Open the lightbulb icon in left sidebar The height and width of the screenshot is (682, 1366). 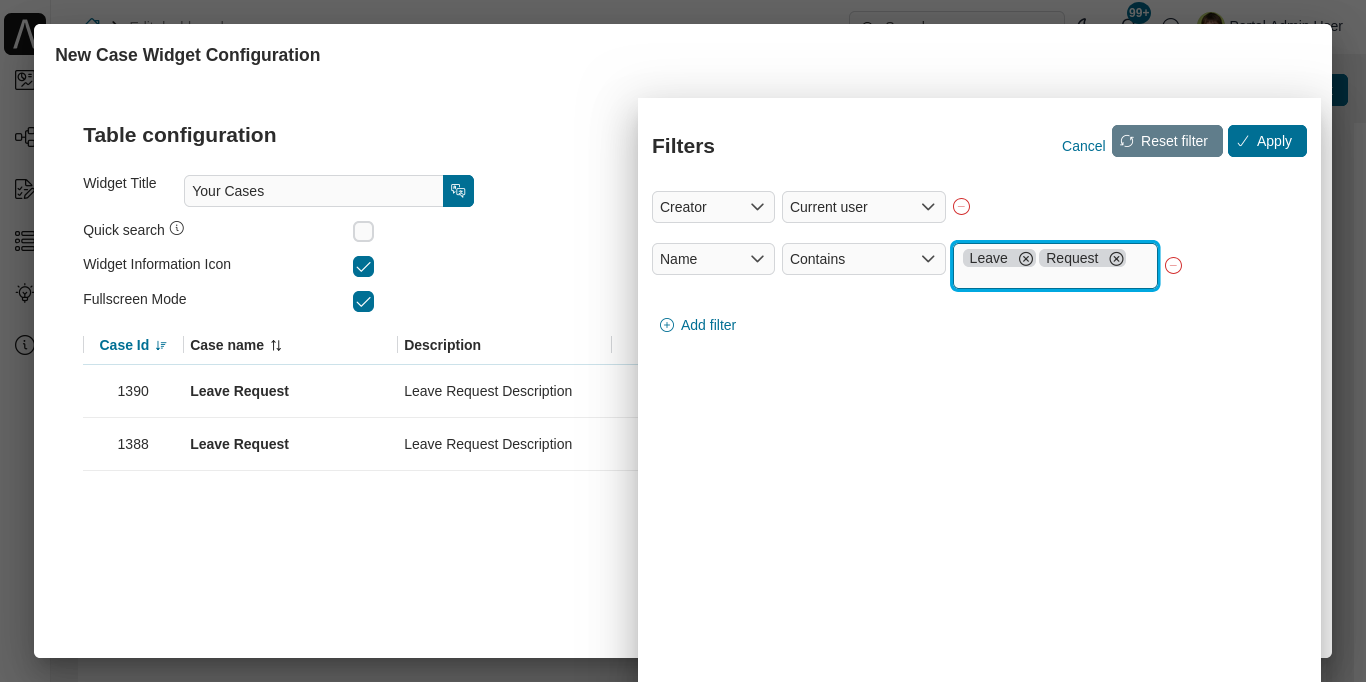coord(25,292)
